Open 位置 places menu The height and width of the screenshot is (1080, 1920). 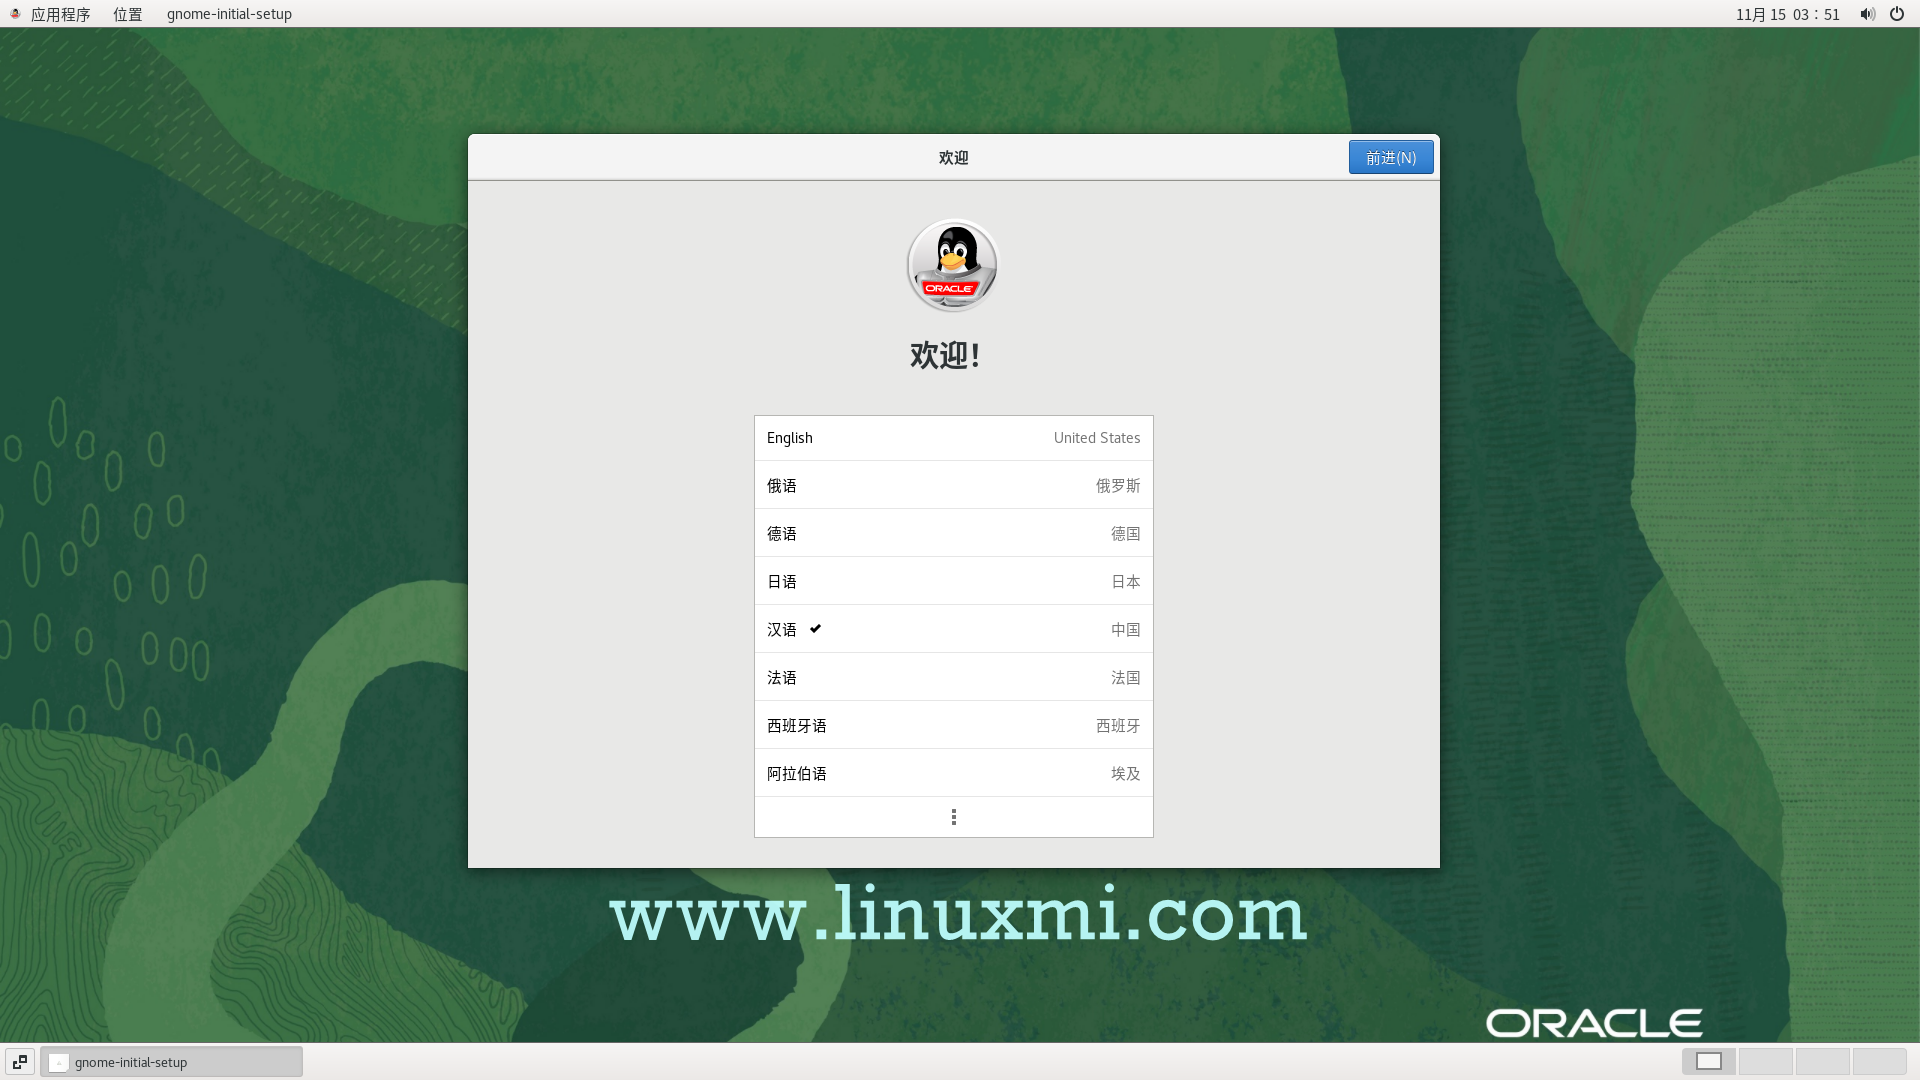click(127, 13)
